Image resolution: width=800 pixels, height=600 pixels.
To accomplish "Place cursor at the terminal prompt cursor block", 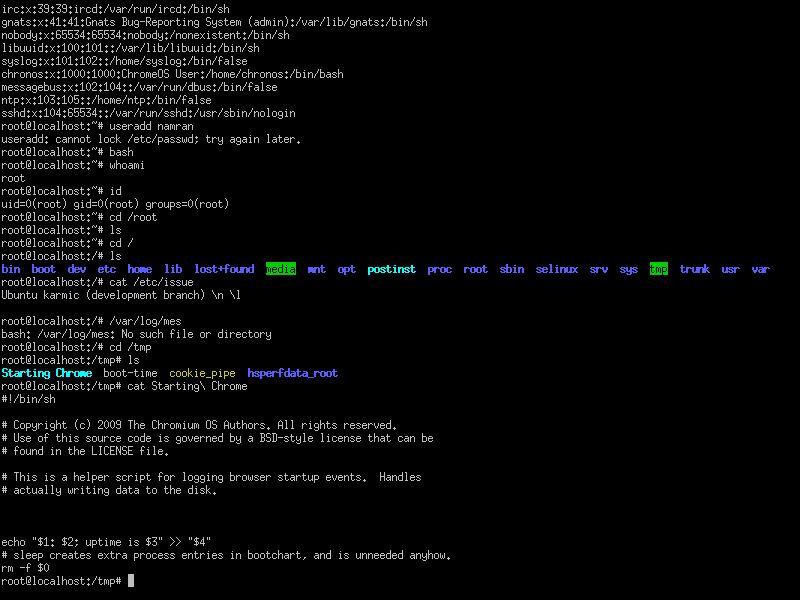I will click(131, 581).
